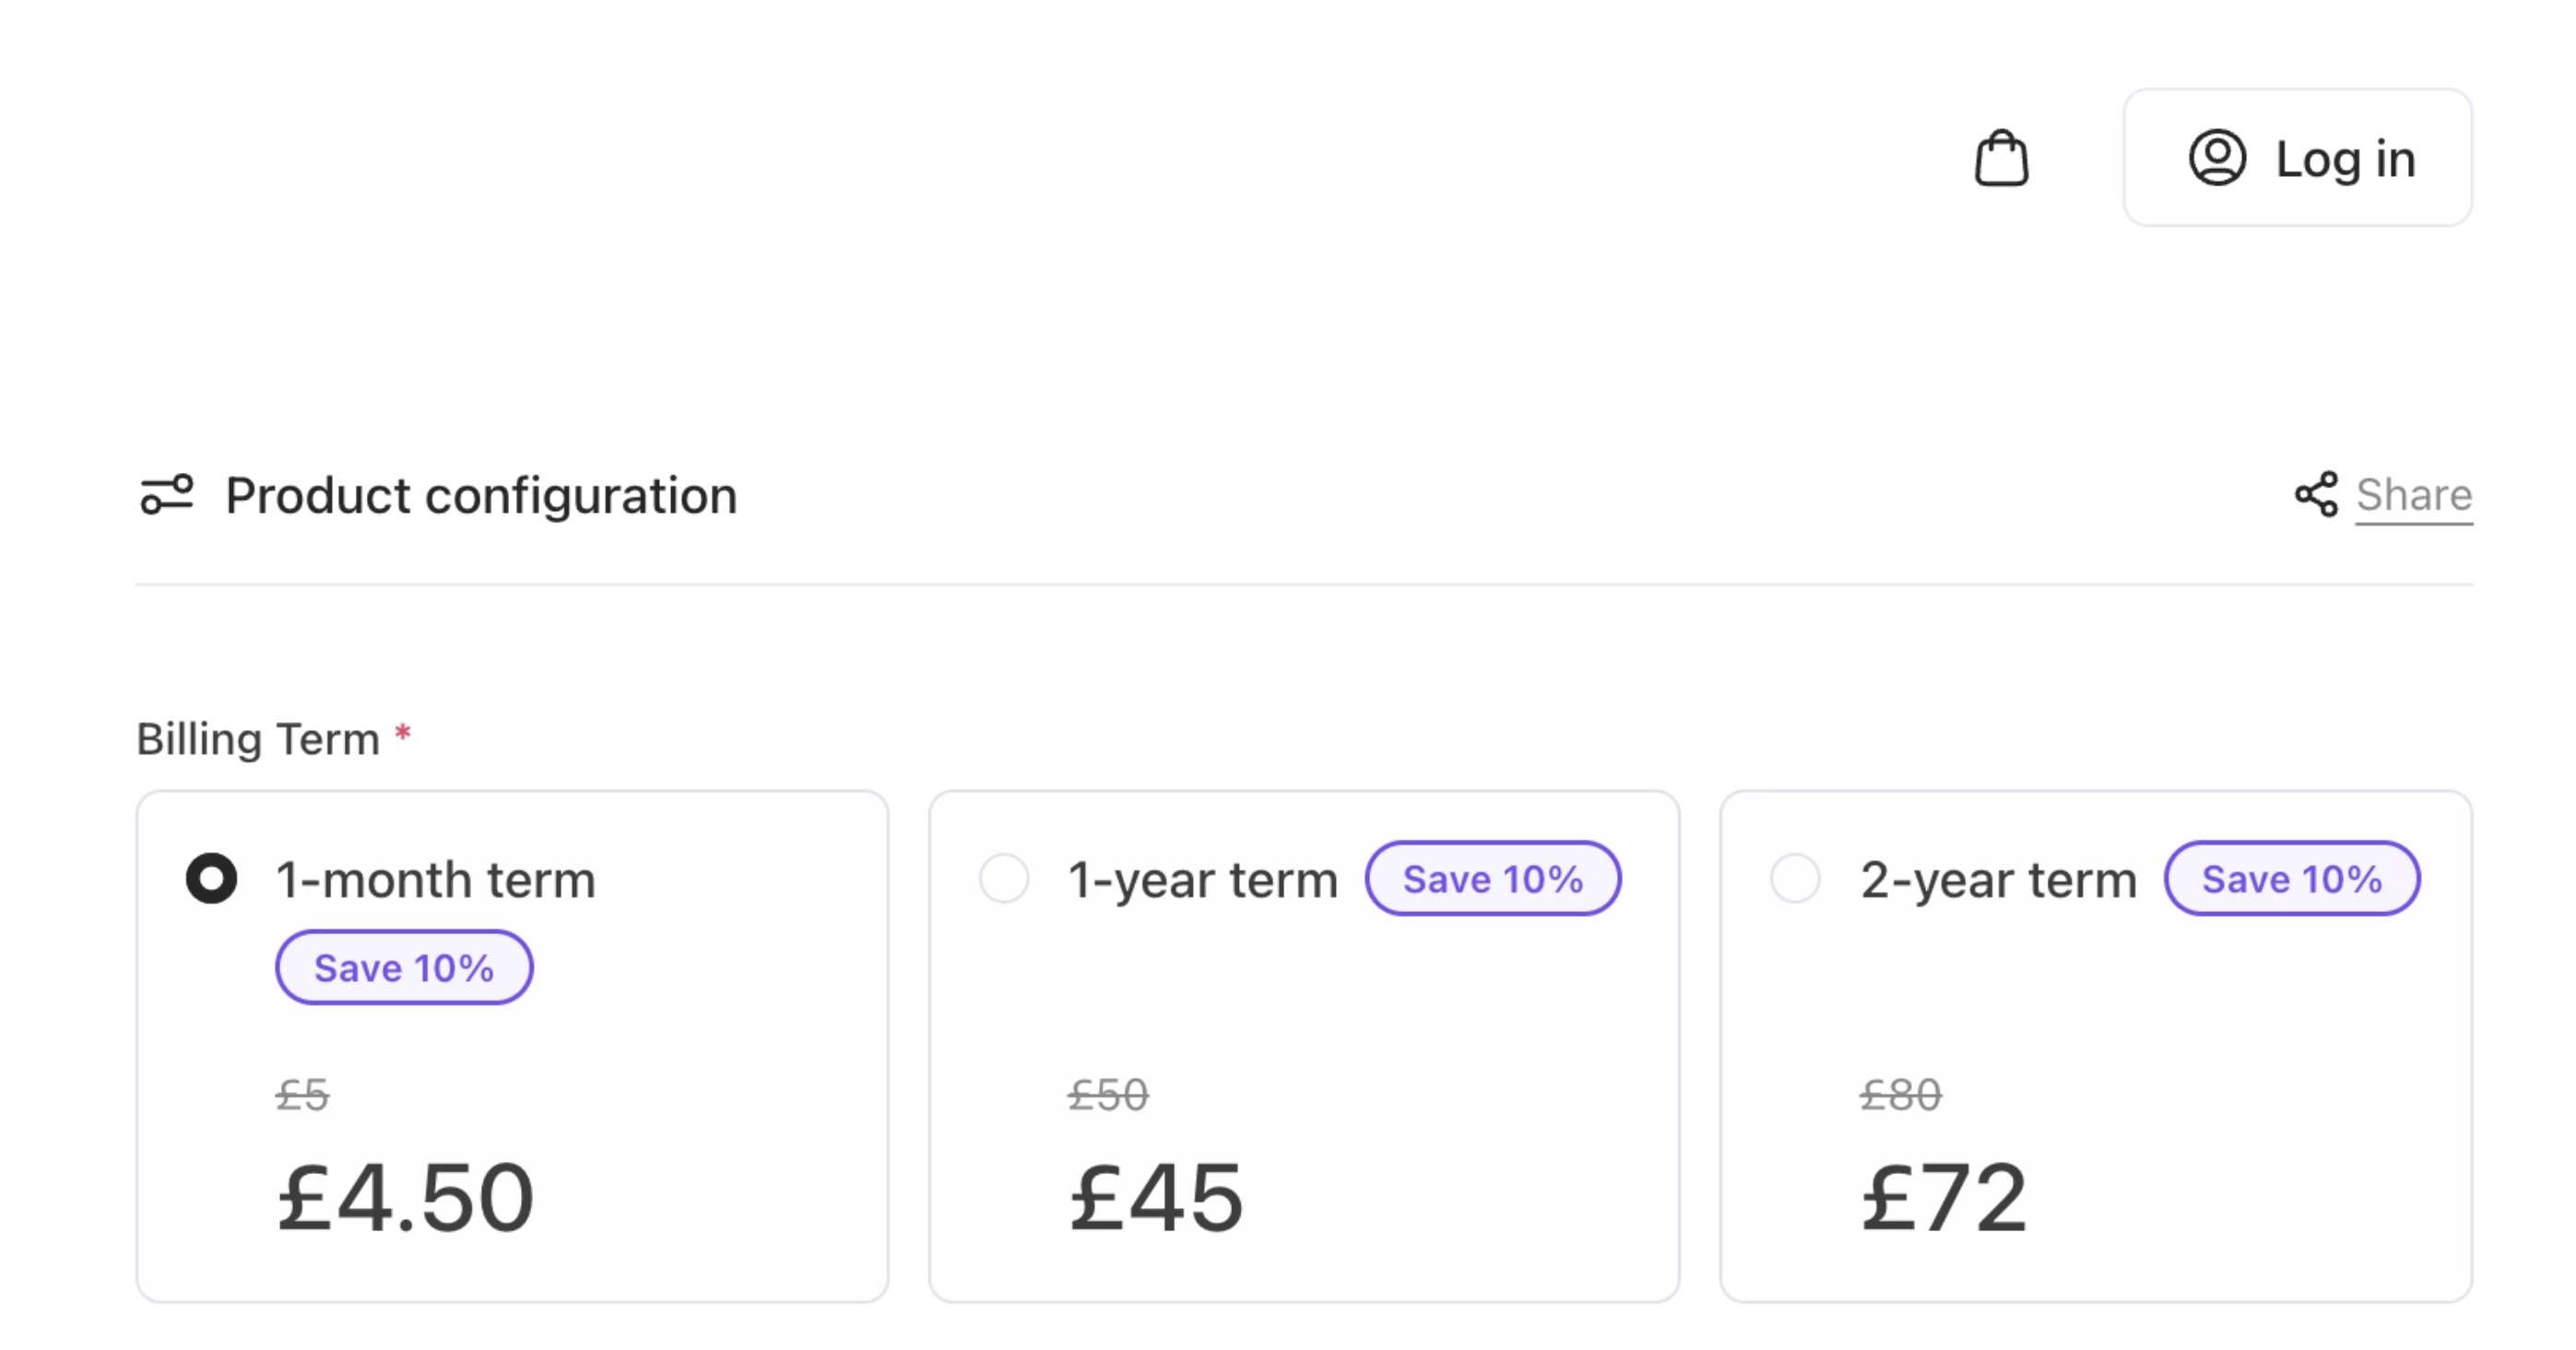Click the £45 price

coord(1156,1197)
